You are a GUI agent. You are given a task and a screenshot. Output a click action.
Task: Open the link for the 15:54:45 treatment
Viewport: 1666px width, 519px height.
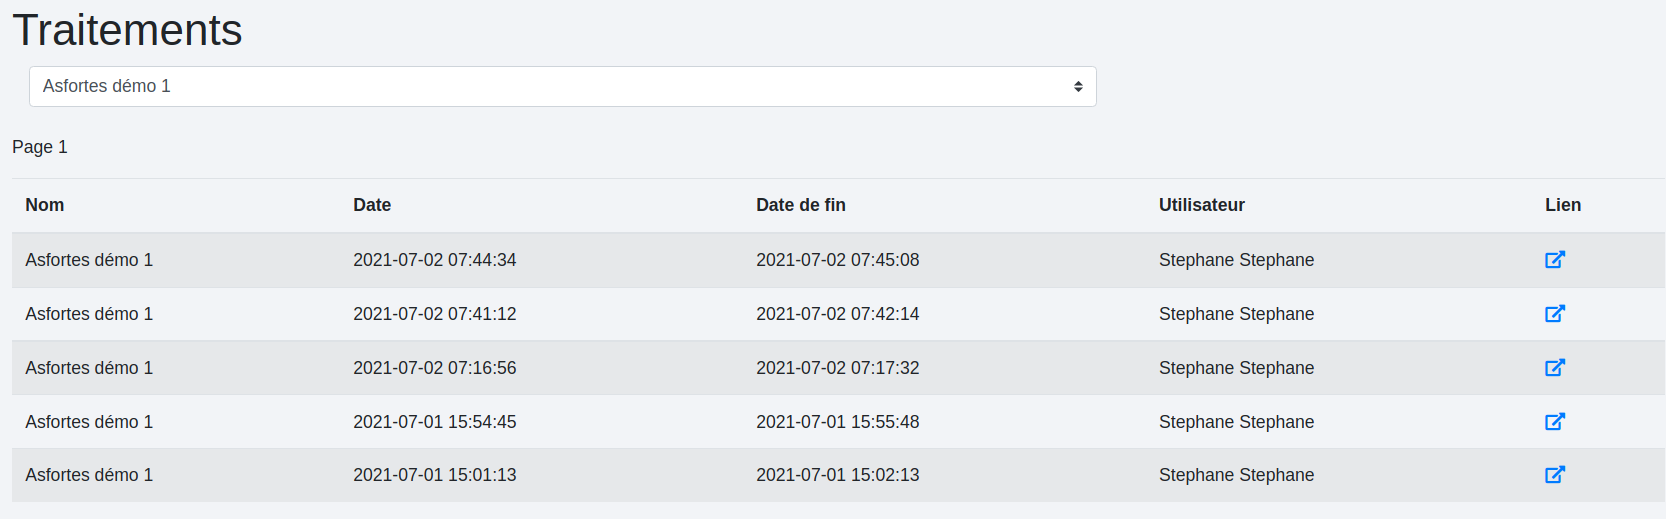[x=1554, y=422]
